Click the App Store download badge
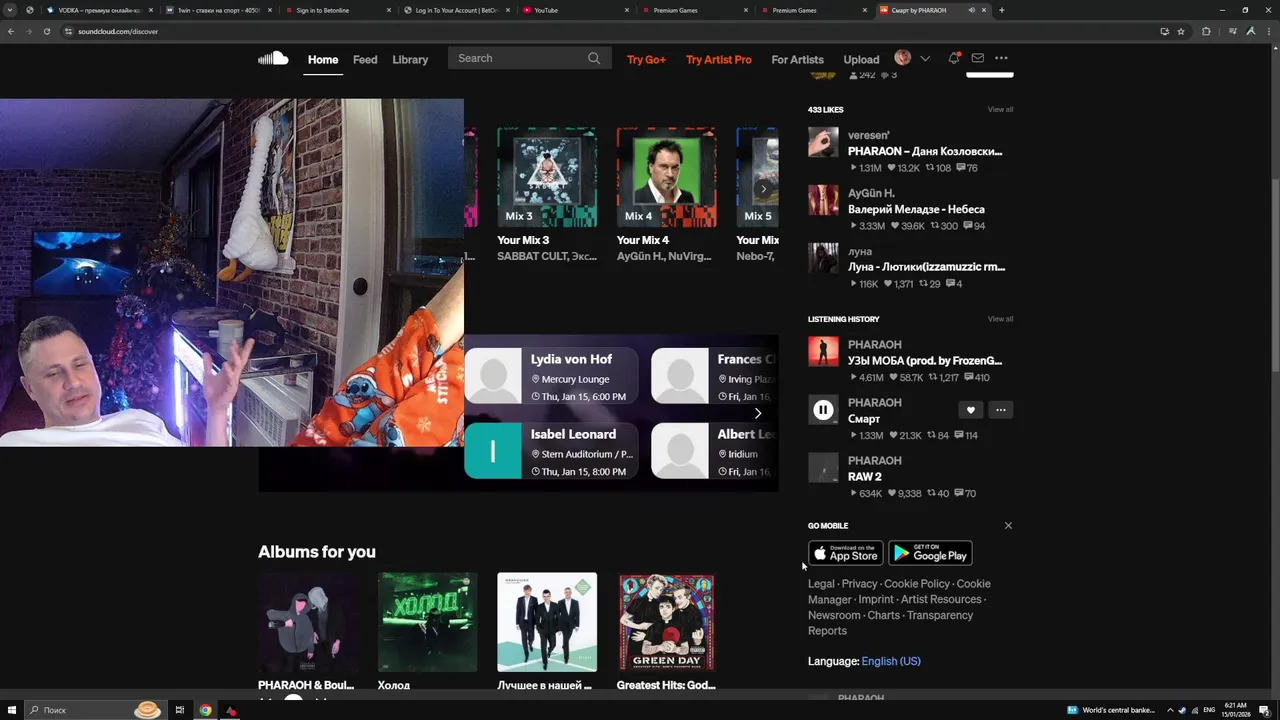The height and width of the screenshot is (720, 1280). [845, 553]
